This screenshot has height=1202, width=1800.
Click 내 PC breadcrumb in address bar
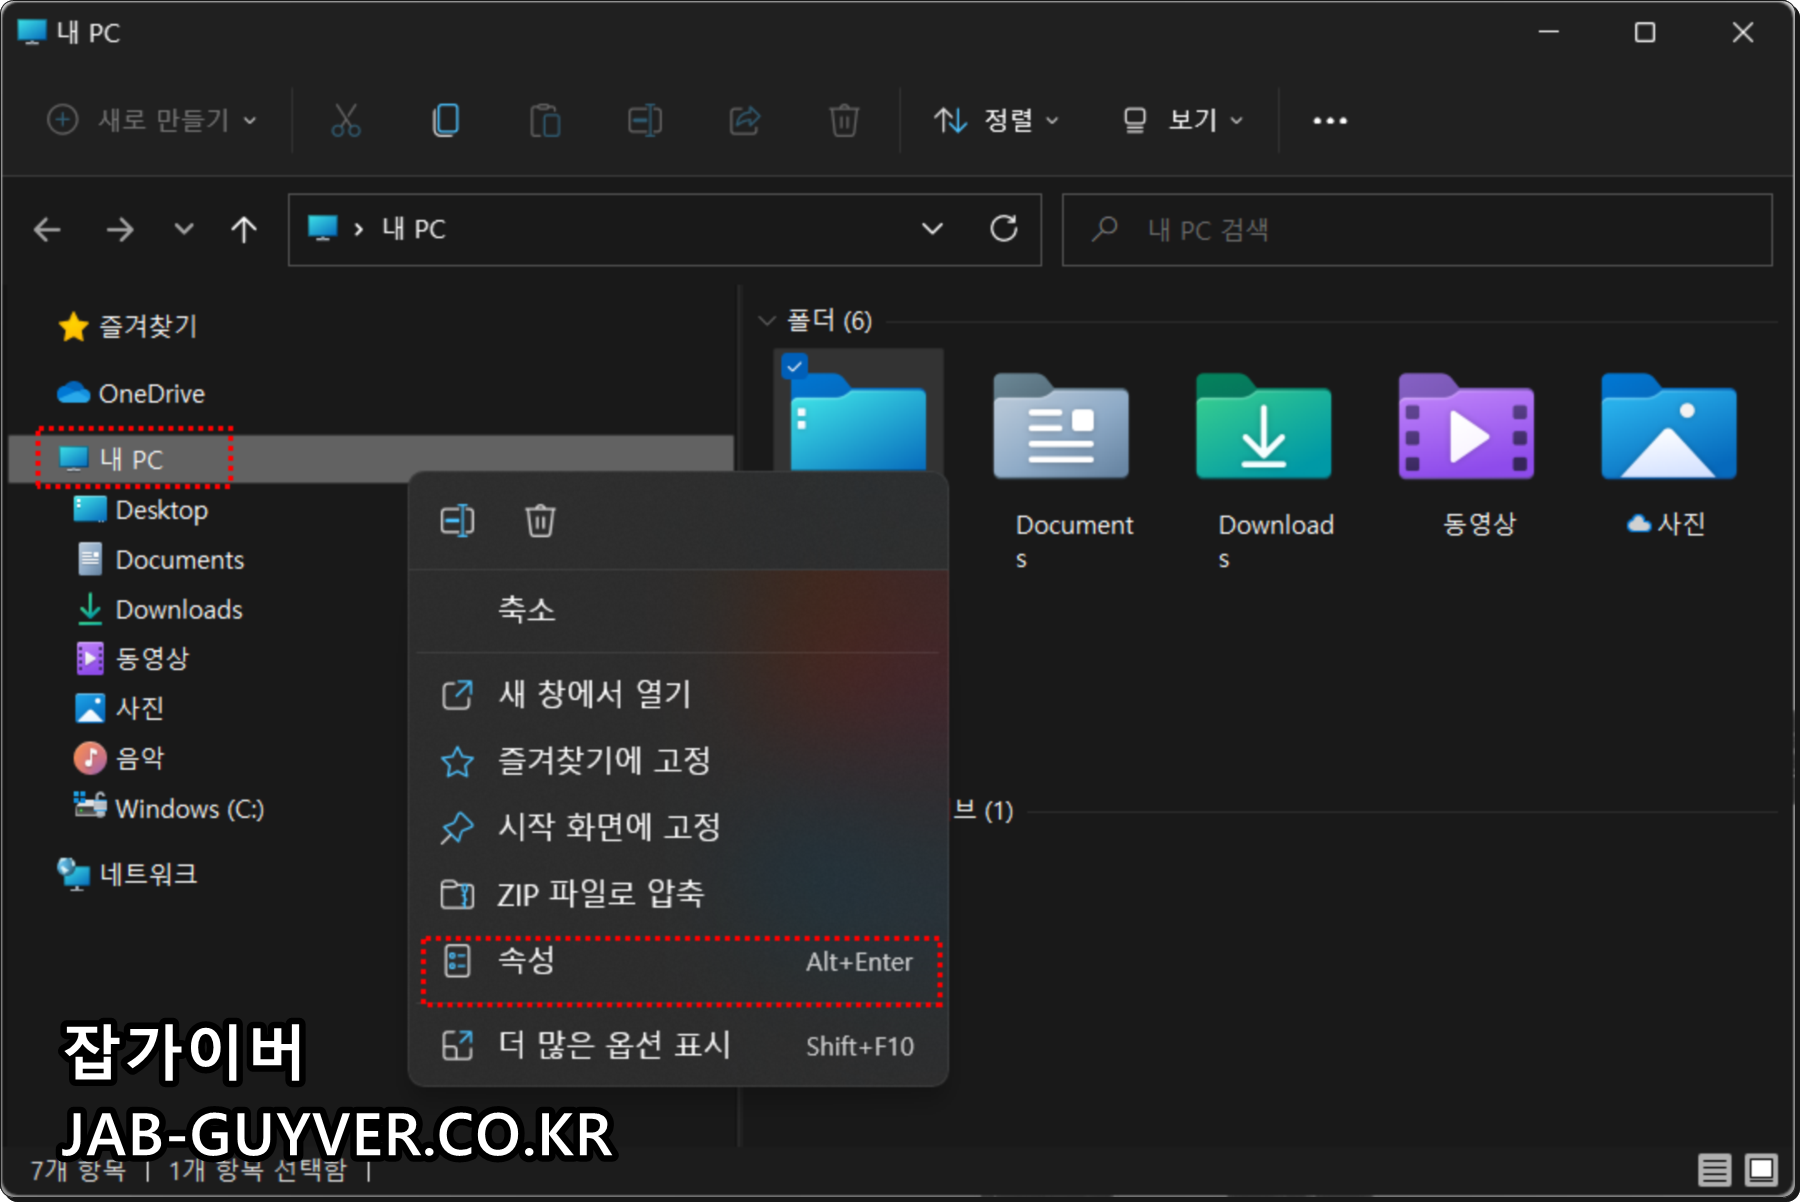coord(413,229)
